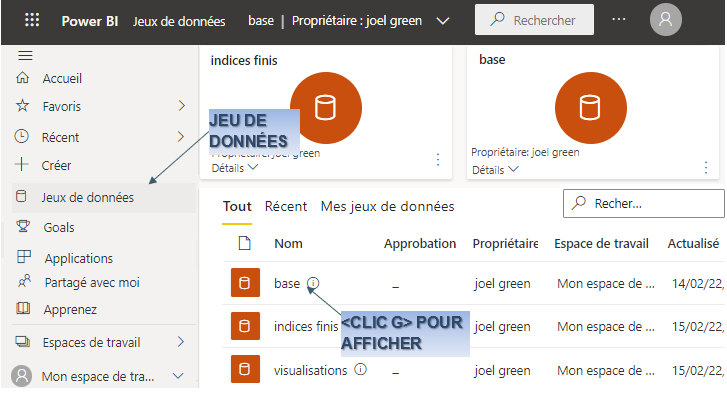This screenshot has width=727, height=394.
Task: Open the user profile avatar in header
Action: (x=665, y=20)
